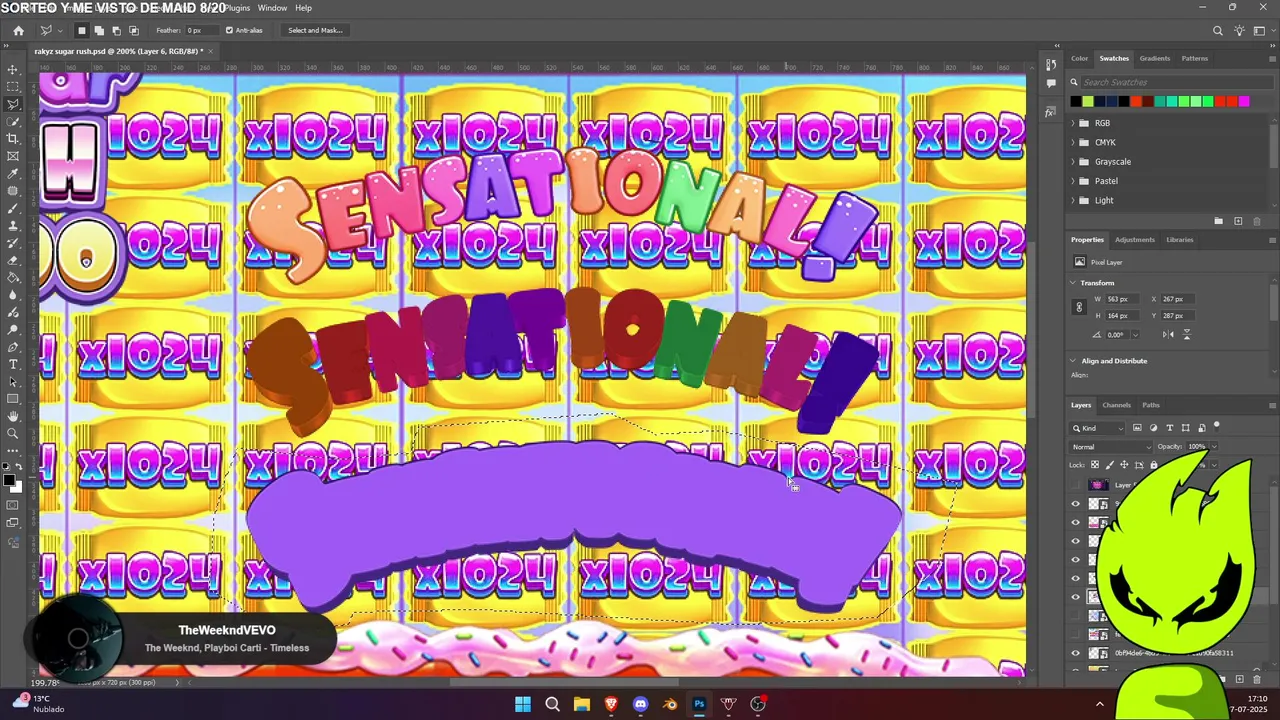
Task: Select the Horizontal Type tool
Action: [13, 364]
